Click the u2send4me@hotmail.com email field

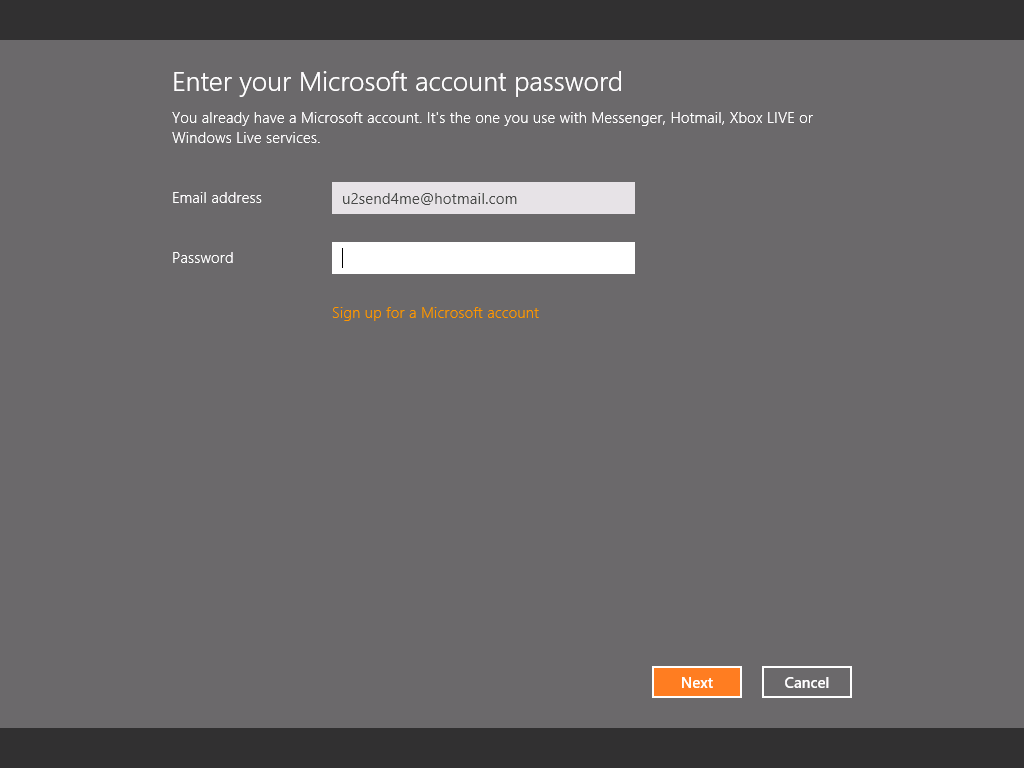[x=483, y=198]
